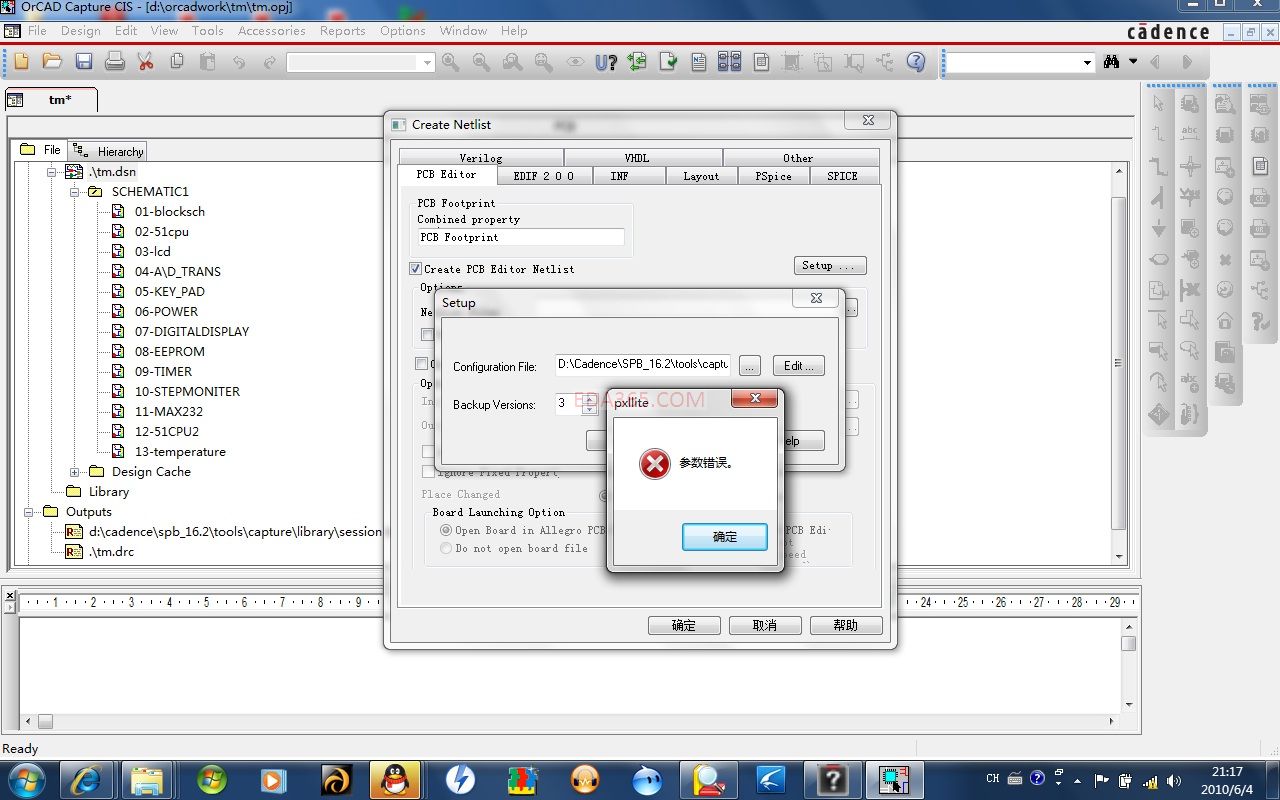The height and width of the screenshot is (800, 1280).
Task: Open the Reports menu
Action: pos(343,31)
